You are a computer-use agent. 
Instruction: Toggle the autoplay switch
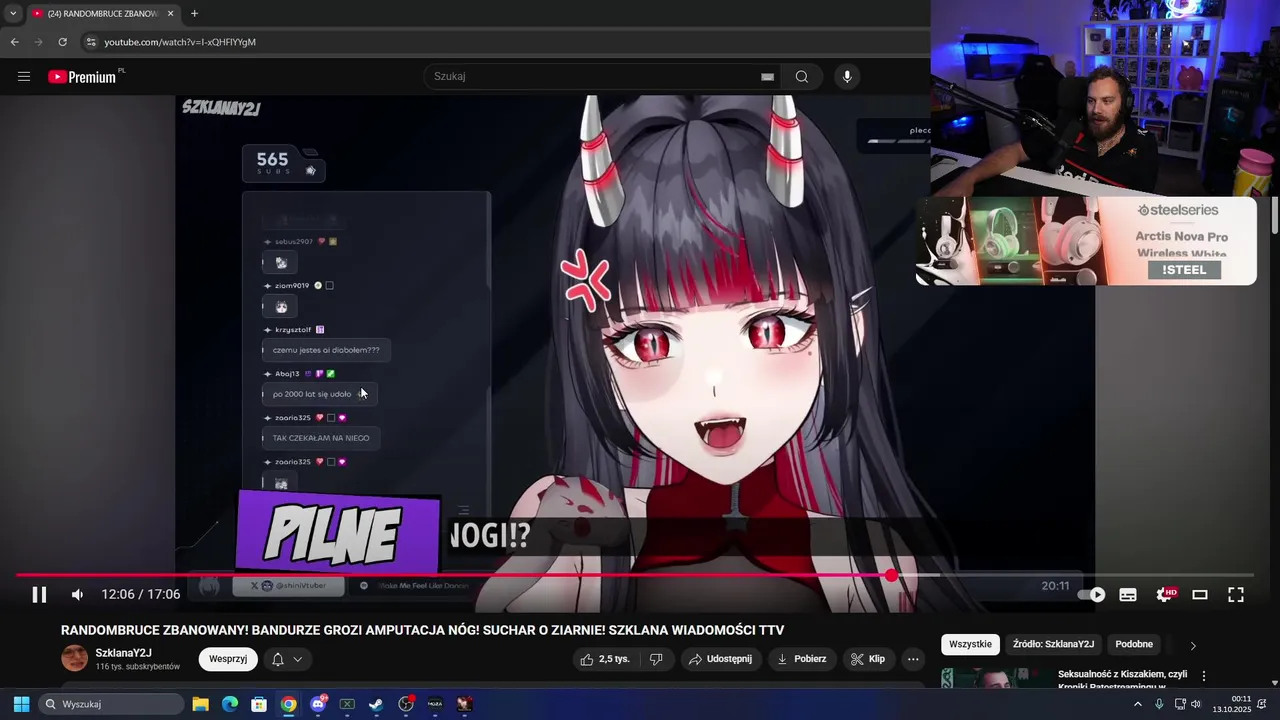[1092, 595]
